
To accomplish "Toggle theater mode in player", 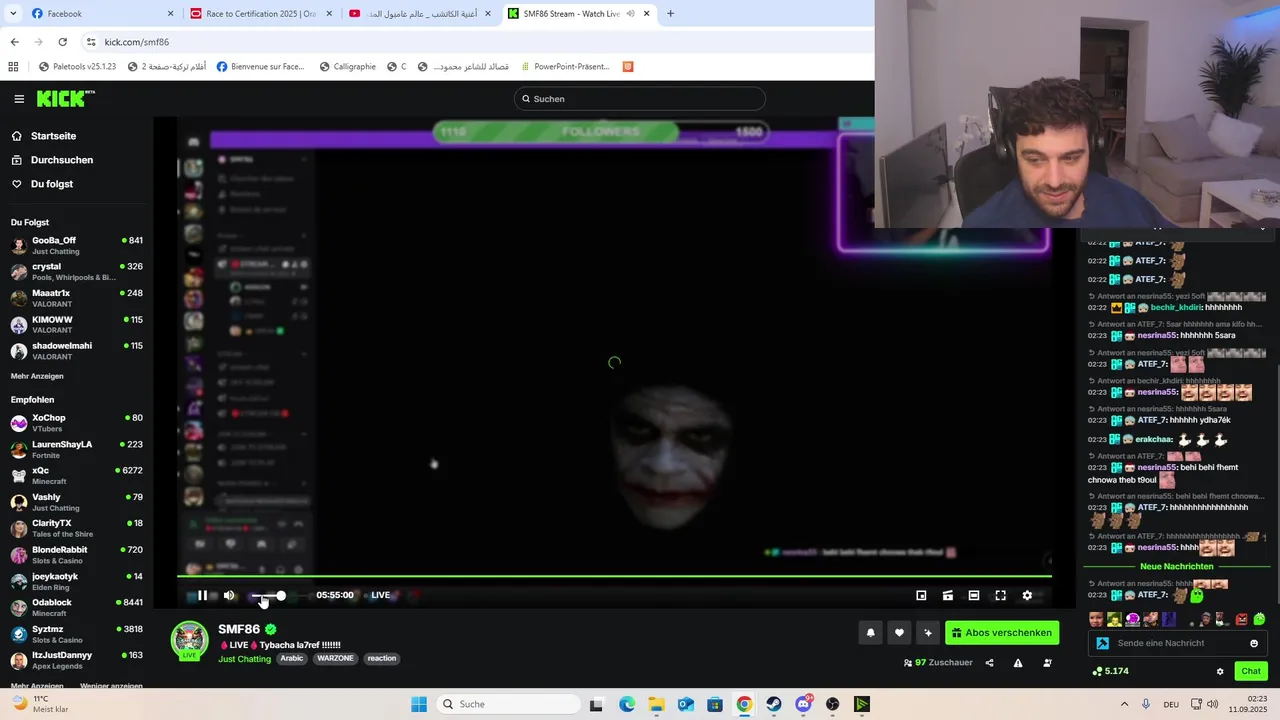I will (x=973, y=595).
